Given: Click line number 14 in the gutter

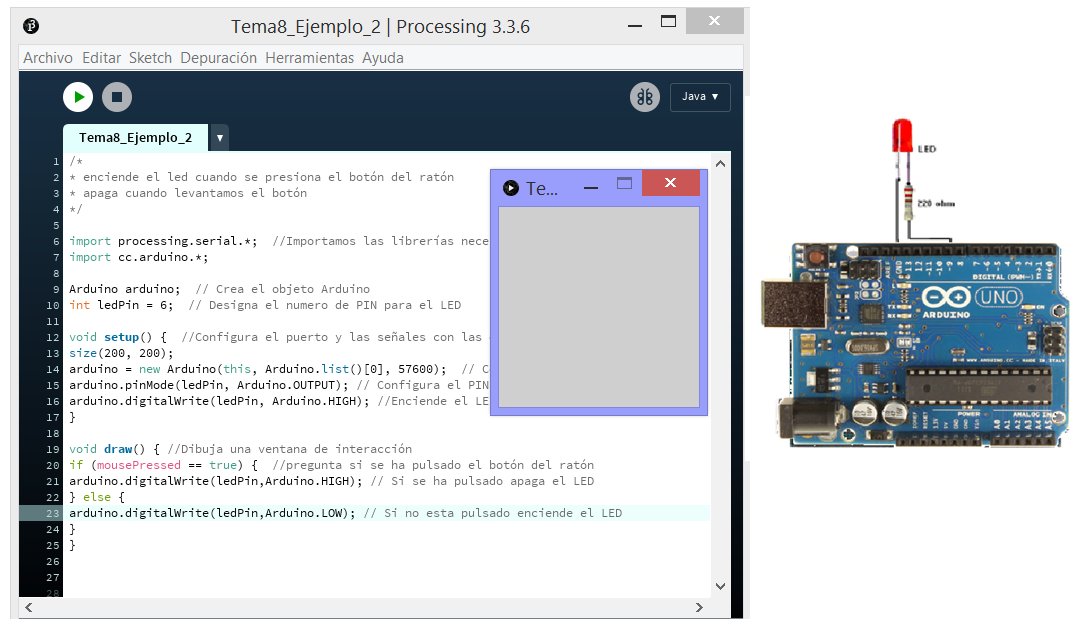Looking at the screenshot, I should [x=51, y=368].
